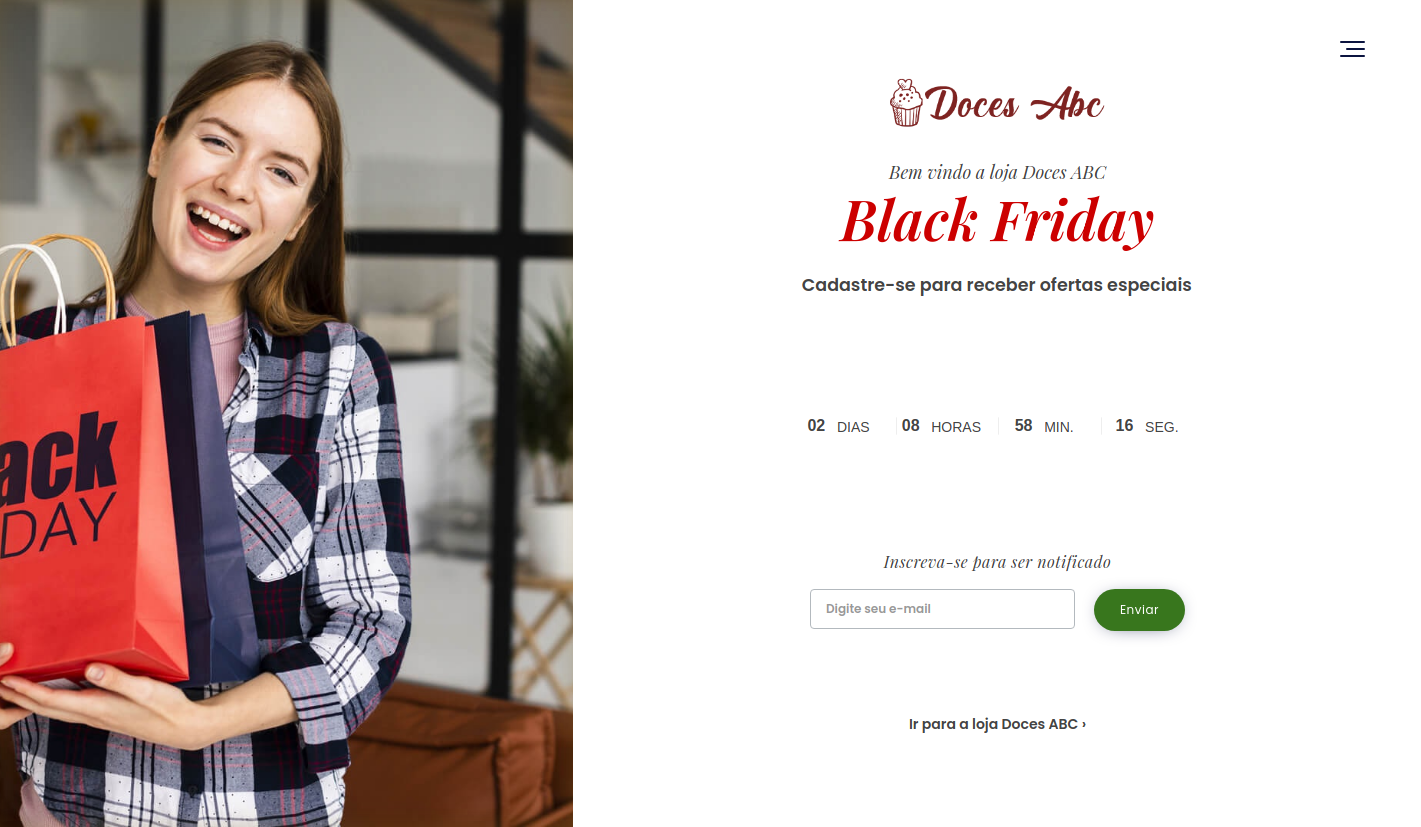
Task: Click the days countdown number 02
Action: click(x=816, y=426)
